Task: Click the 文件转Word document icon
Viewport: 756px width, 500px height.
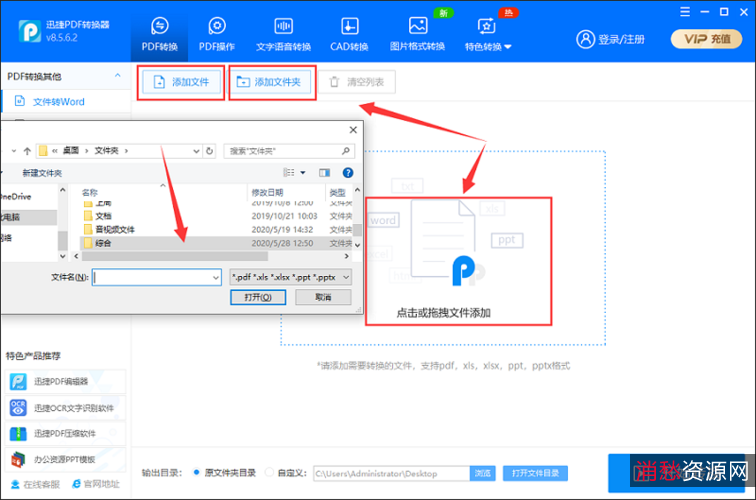Action: click(x=20, y=101)
